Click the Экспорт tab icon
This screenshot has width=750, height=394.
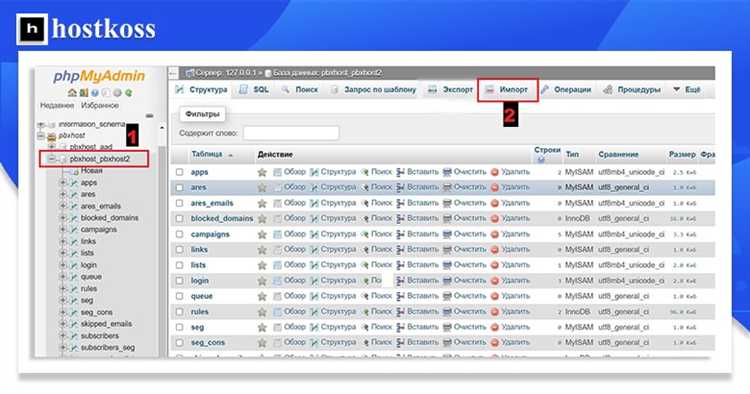432,89
